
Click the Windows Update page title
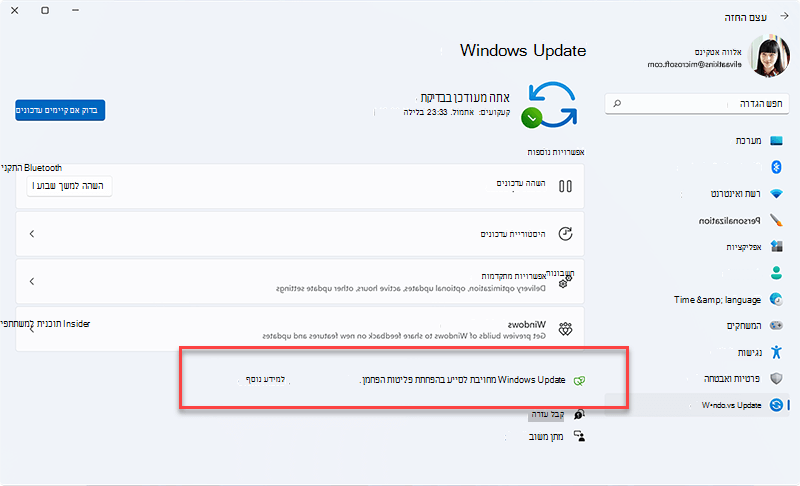click(523, 50)
